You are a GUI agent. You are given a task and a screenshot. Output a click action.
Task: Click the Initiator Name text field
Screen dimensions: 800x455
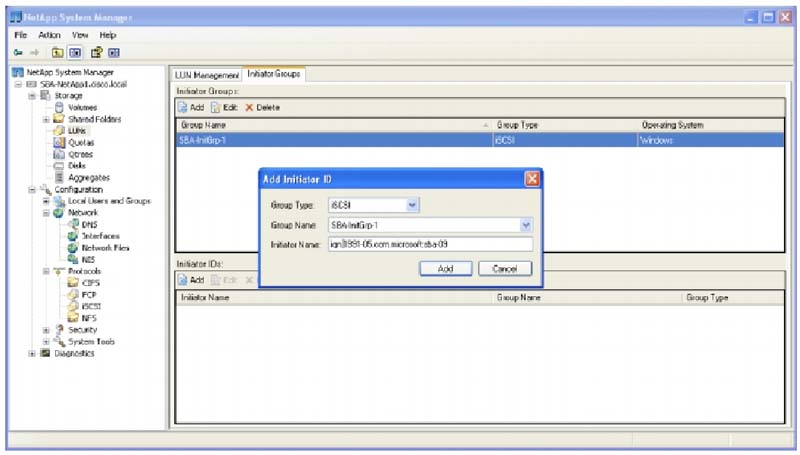coord(430,245)
